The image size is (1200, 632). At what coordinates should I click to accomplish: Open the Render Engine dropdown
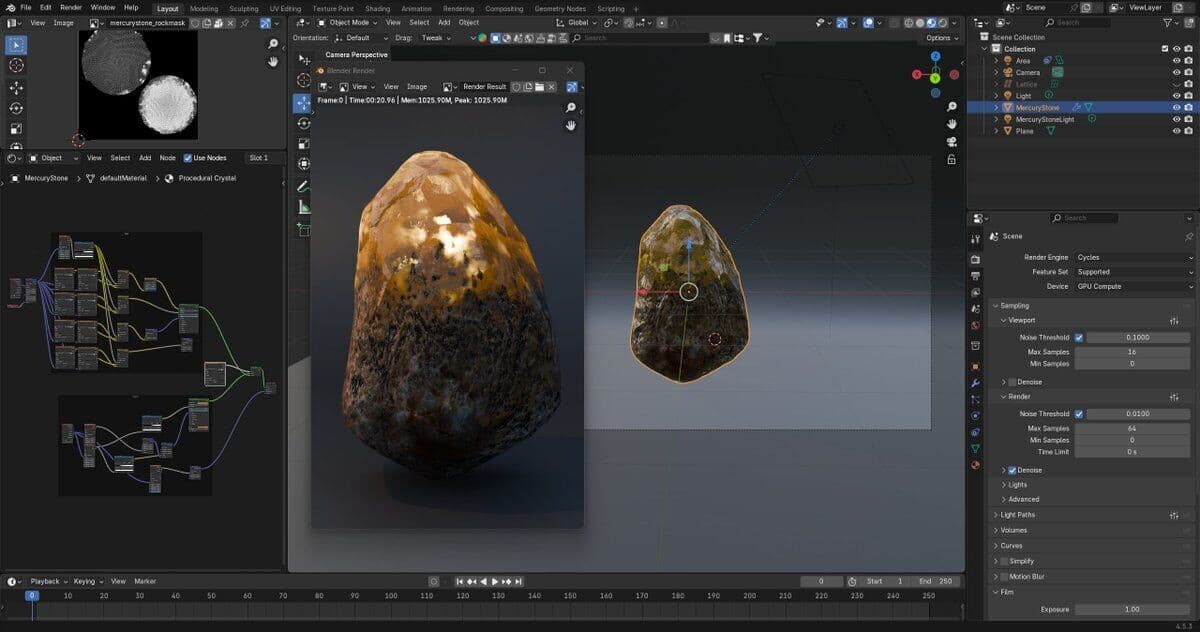1133,257
